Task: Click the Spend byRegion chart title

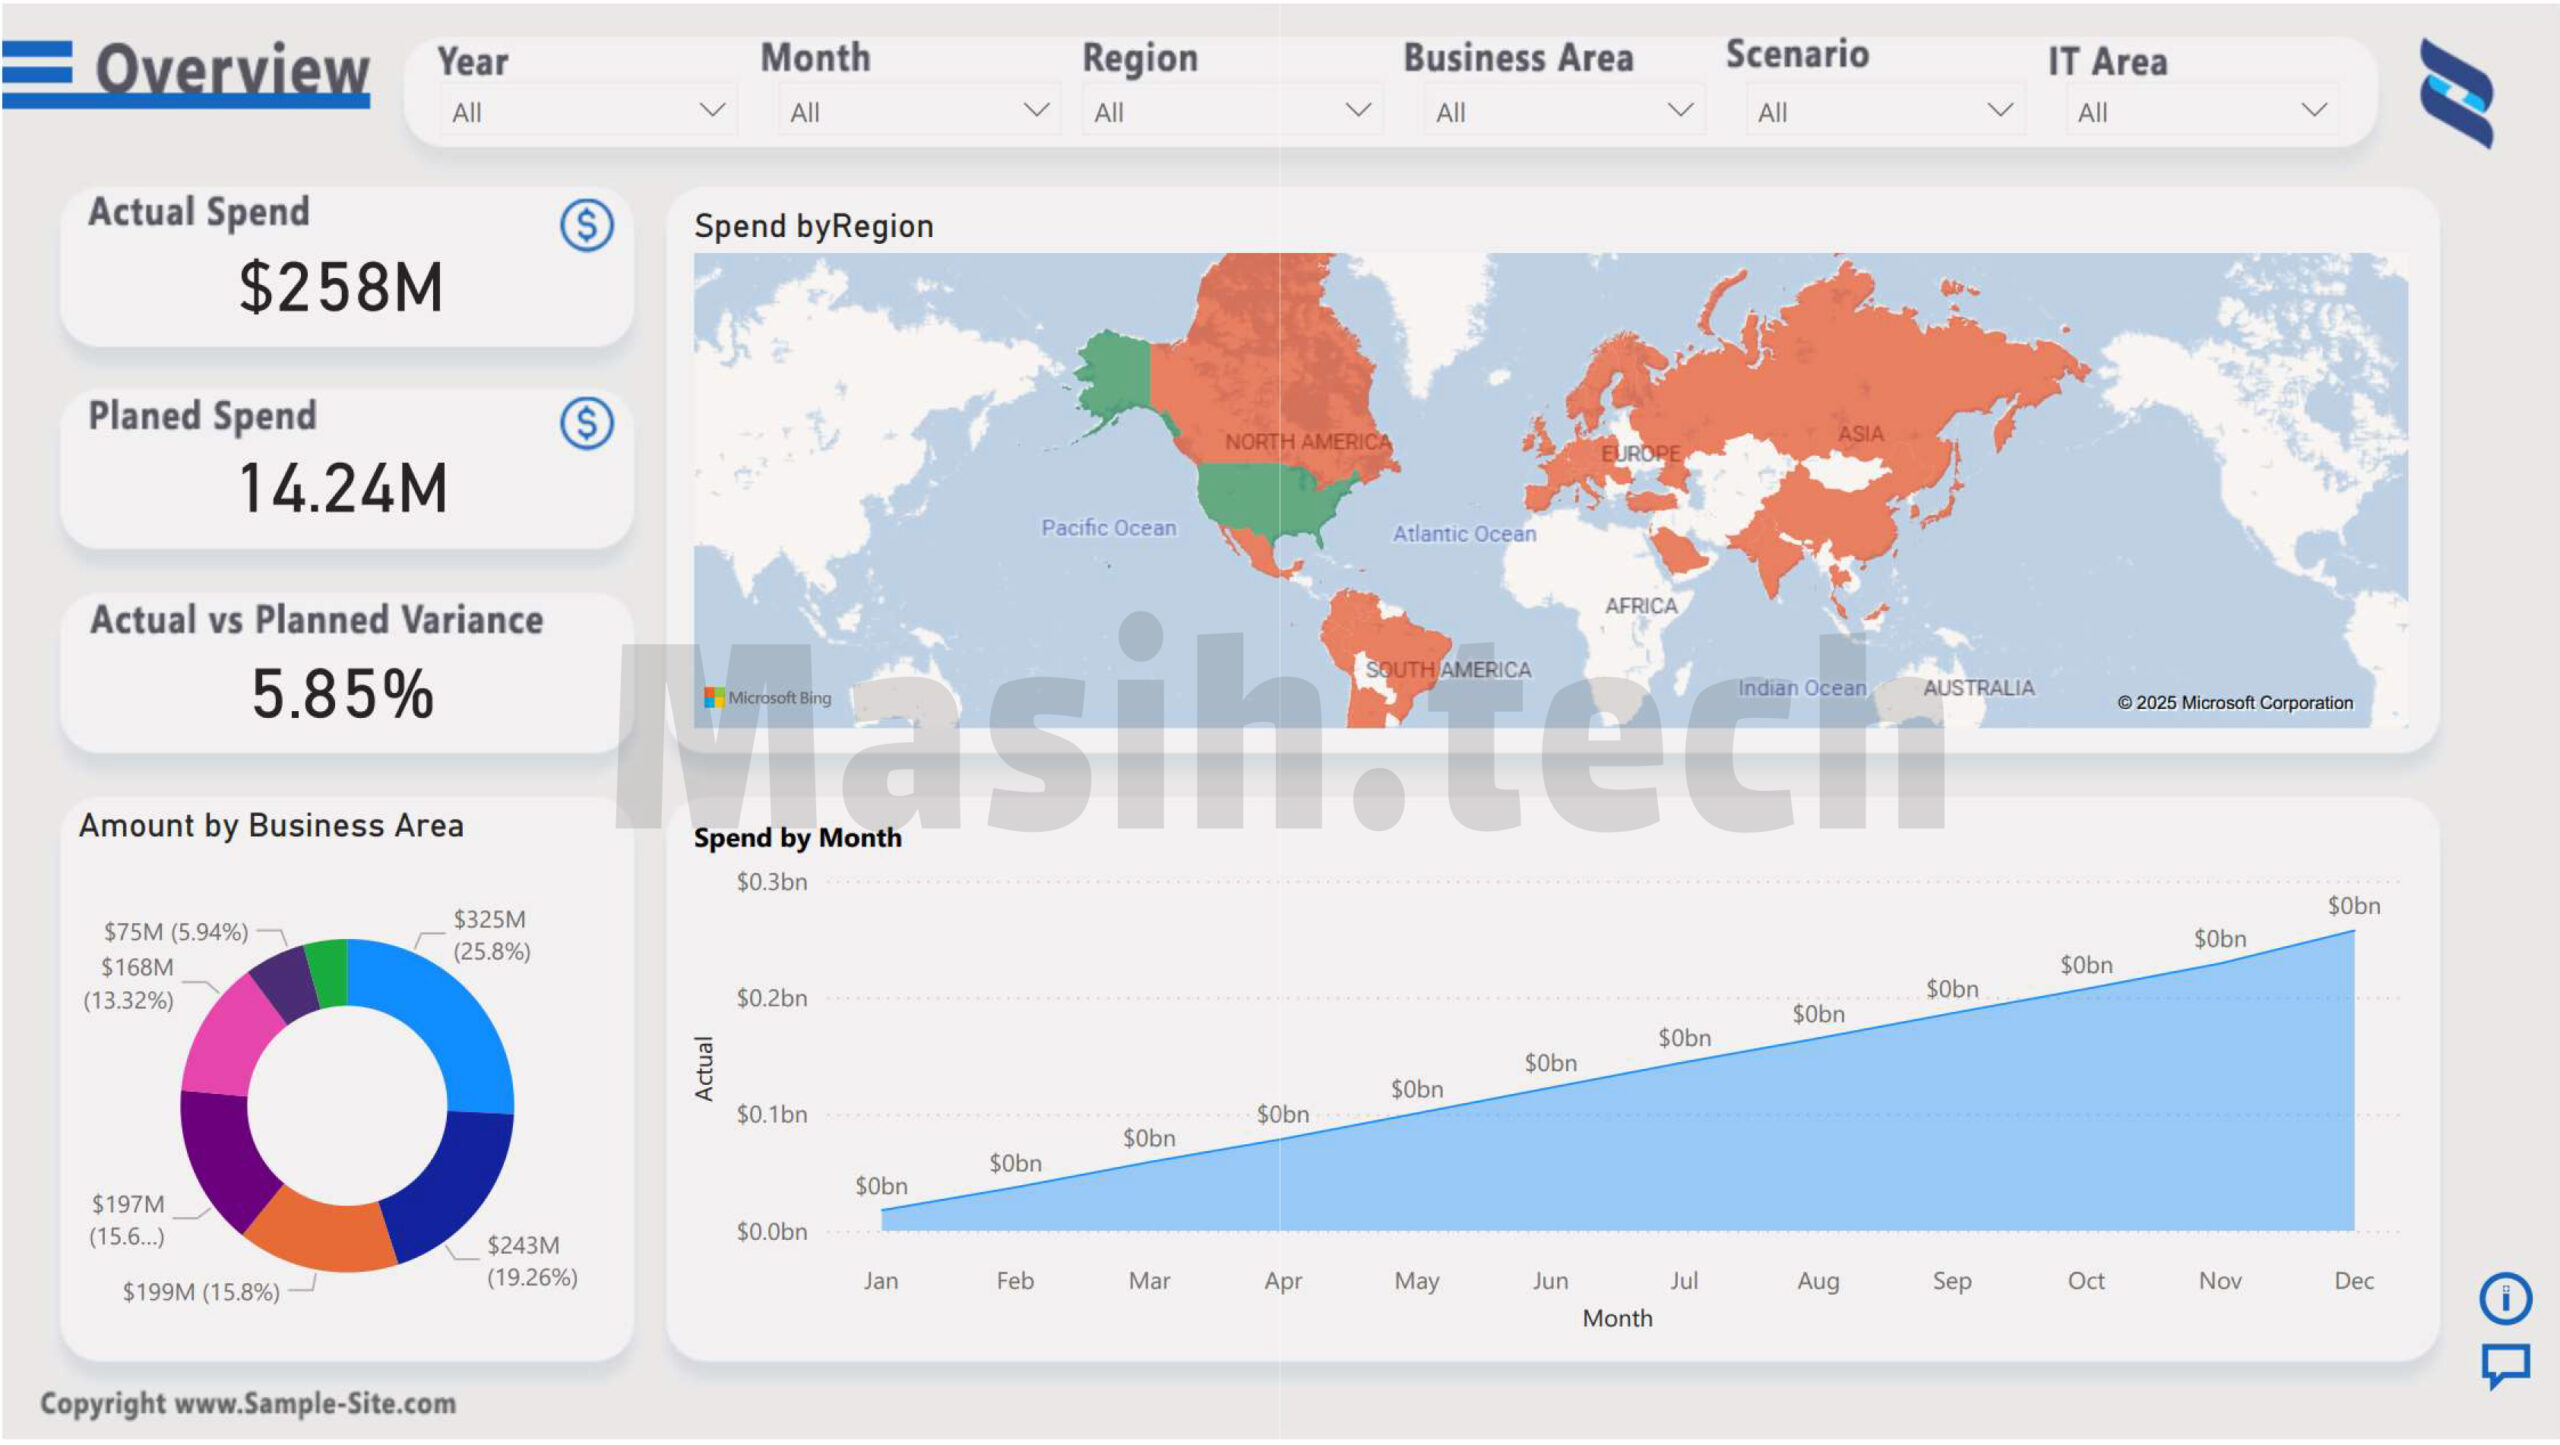Action: click(814, 226)
